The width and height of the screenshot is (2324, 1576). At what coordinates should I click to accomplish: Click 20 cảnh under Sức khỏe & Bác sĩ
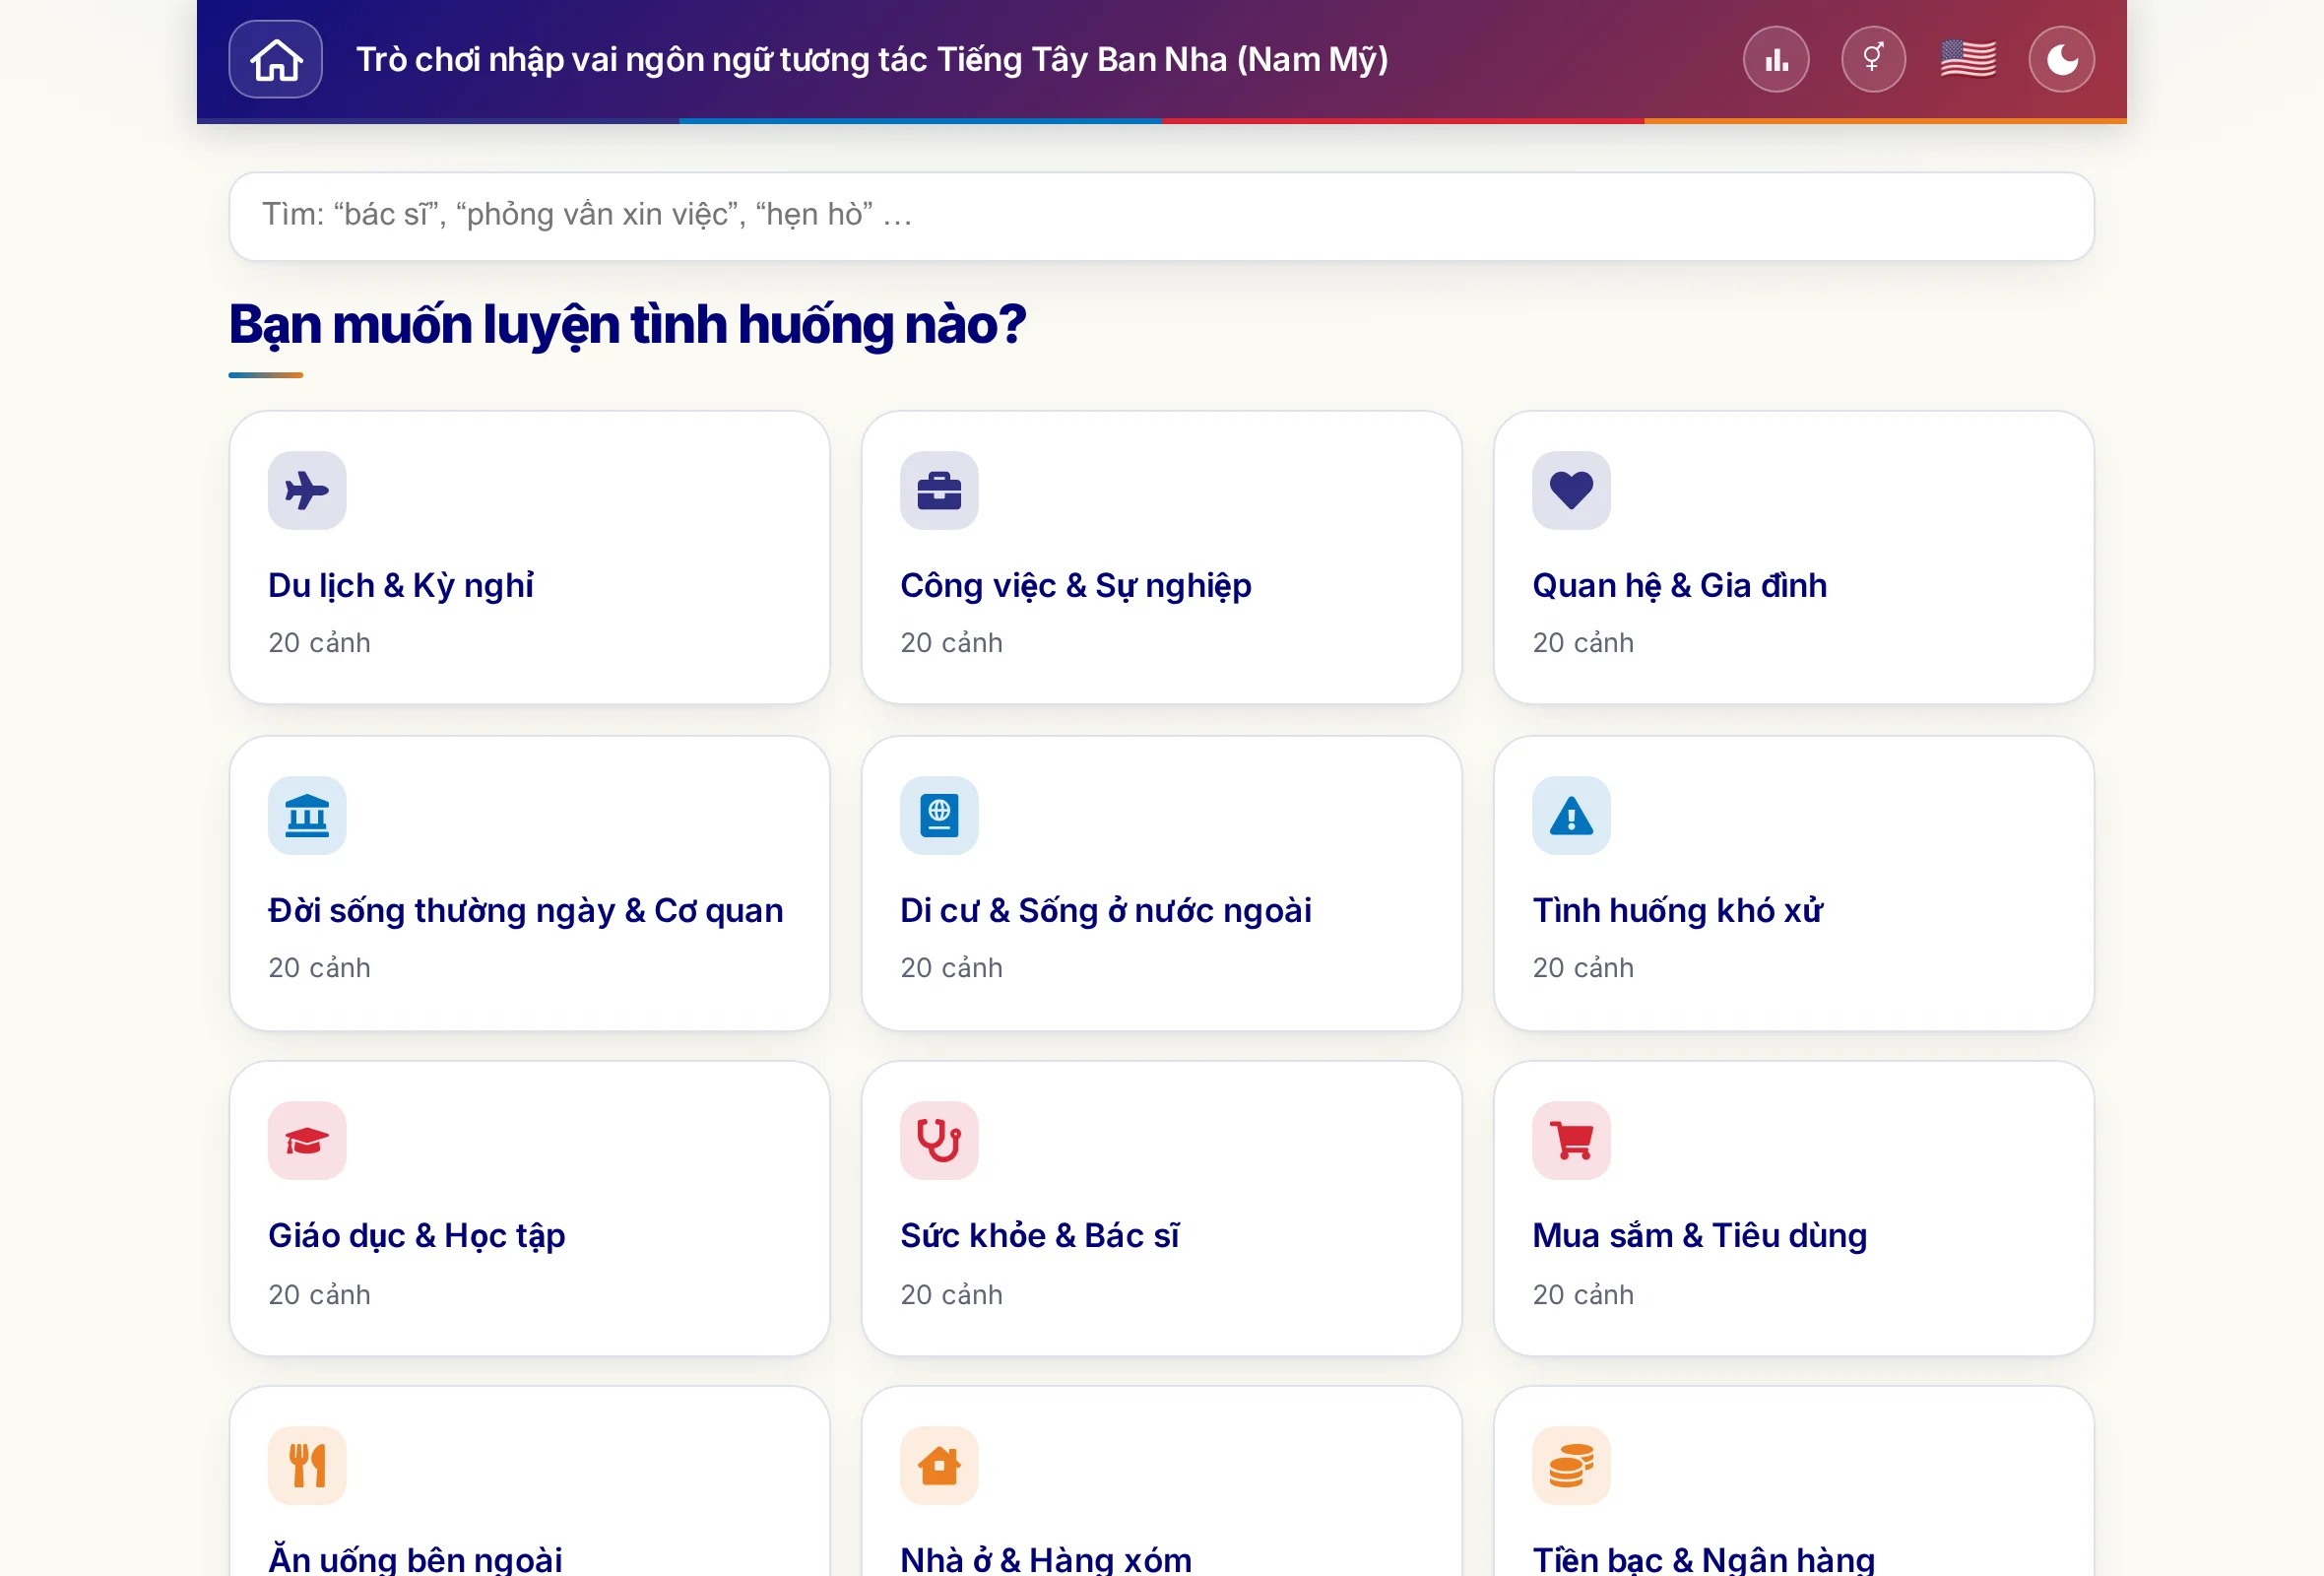tap(951, 1294)
